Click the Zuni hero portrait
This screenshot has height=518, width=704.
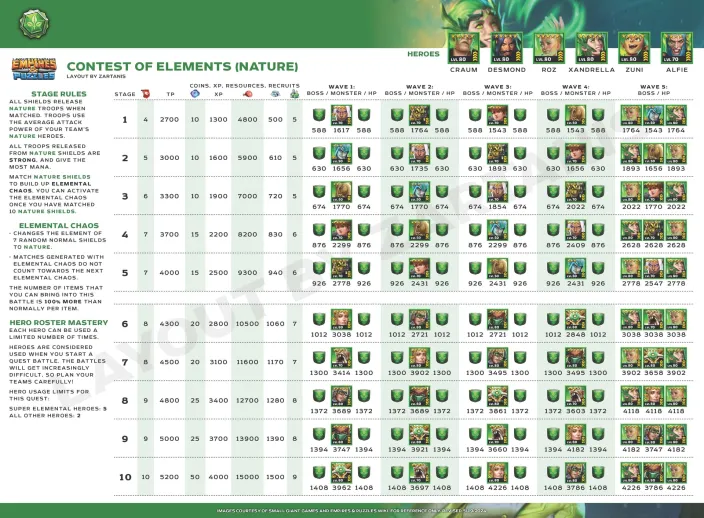click(632, 47)
